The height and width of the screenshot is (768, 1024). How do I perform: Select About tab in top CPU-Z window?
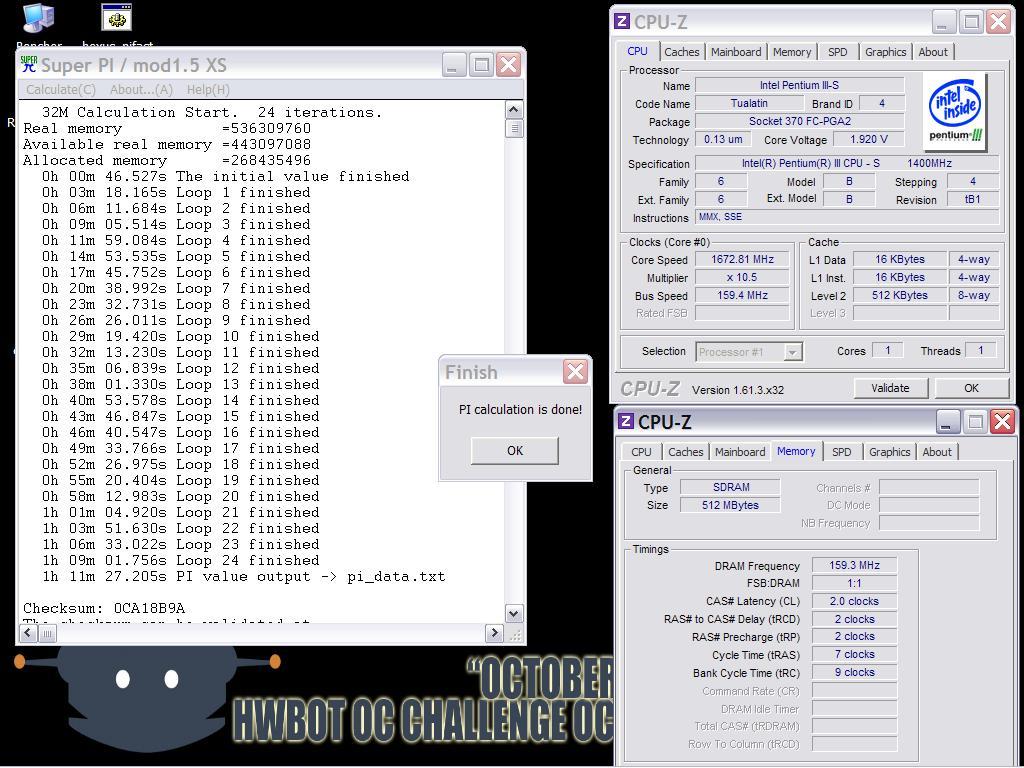pyautogui.click(x=933, y=52)
